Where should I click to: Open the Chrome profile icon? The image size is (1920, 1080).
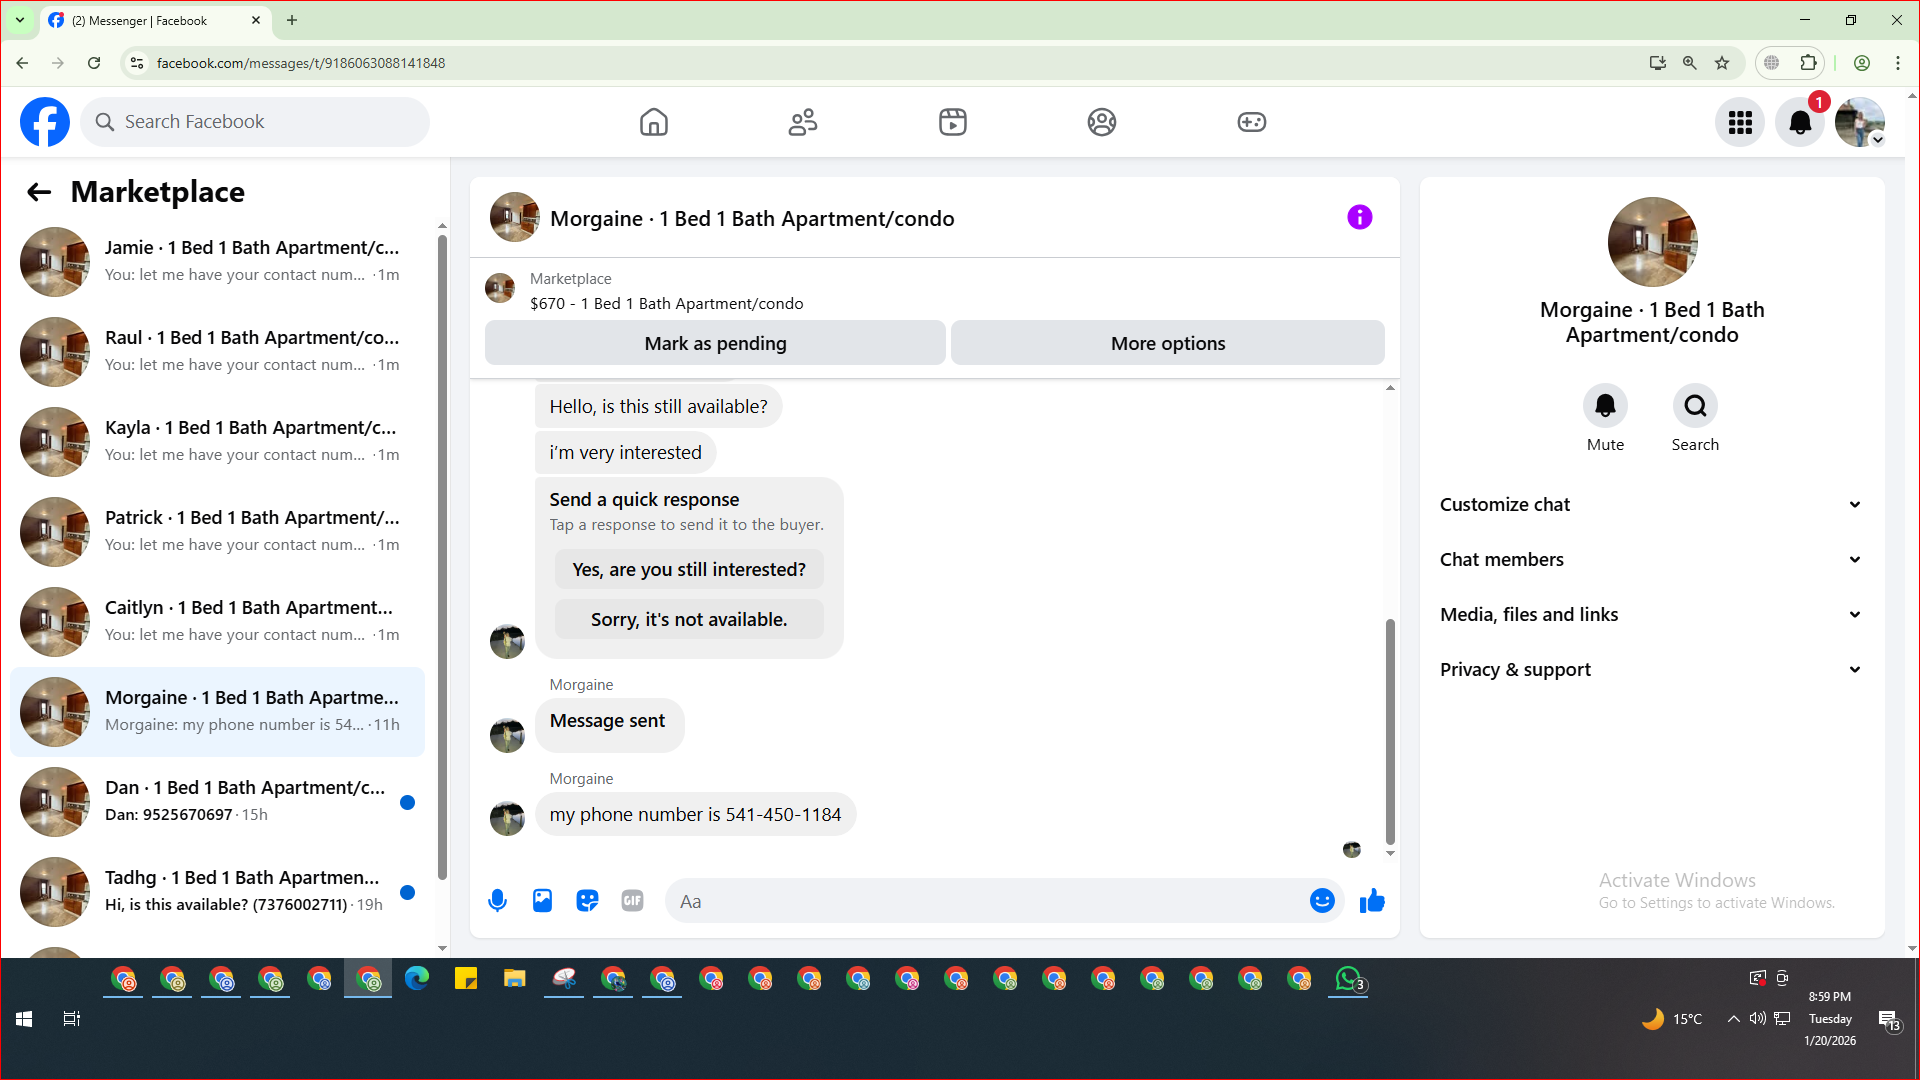click(1862, 63)
